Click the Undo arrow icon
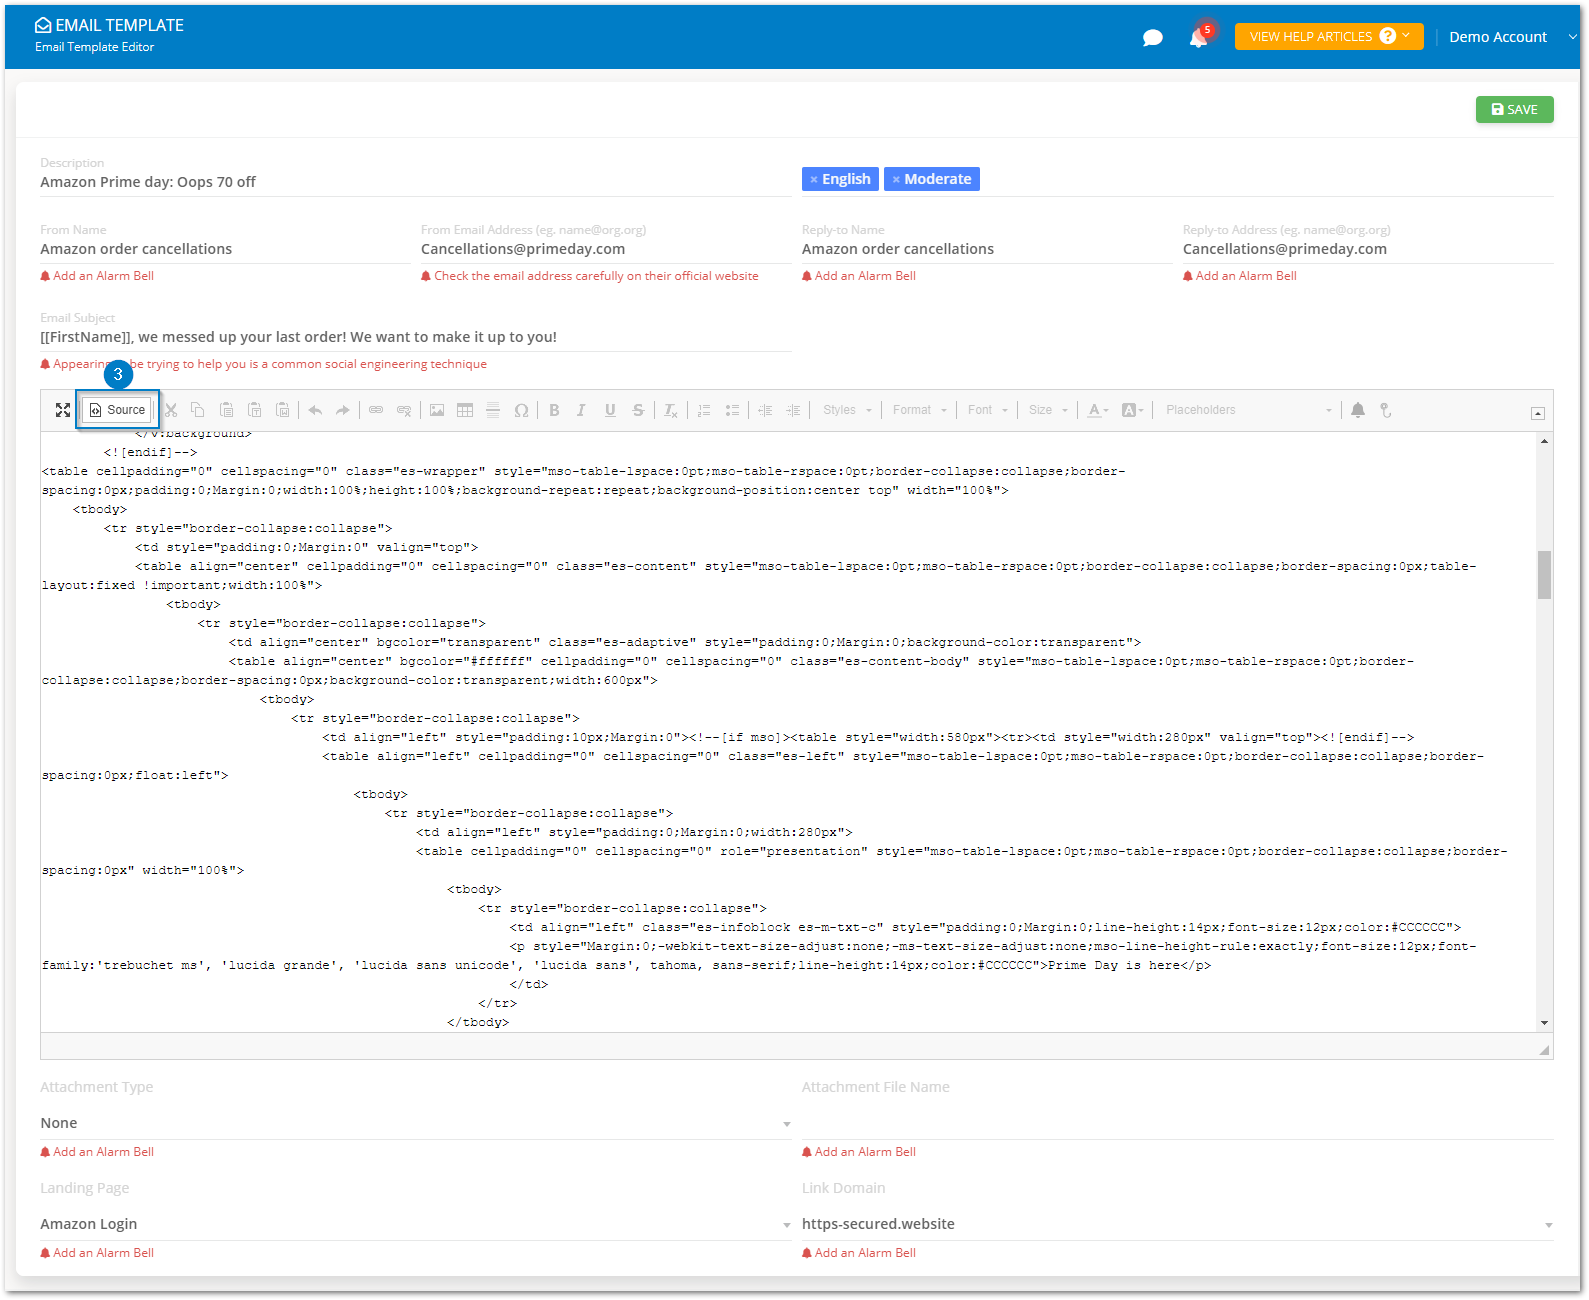Image resolution: width=1589 pixels, height=1300 pixels. click(x=315, y=410)
